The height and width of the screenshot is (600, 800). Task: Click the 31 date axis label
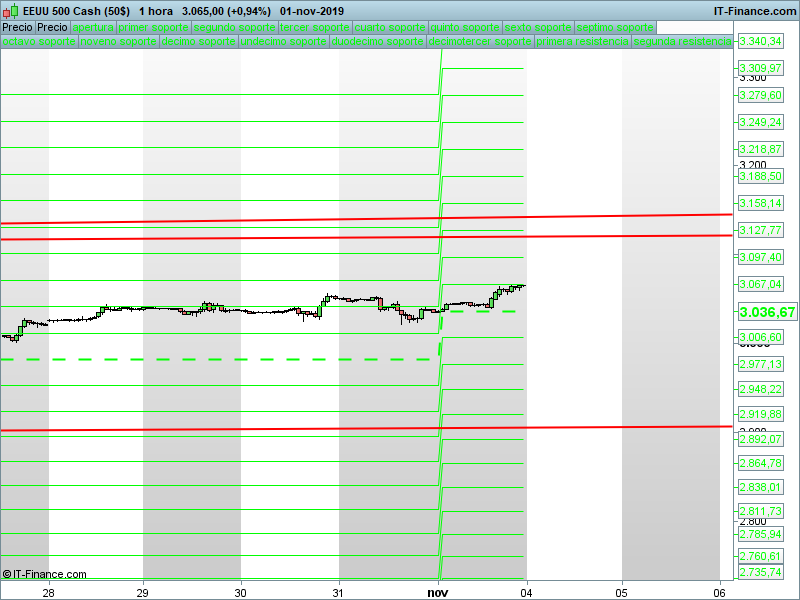tap(338, 593)
